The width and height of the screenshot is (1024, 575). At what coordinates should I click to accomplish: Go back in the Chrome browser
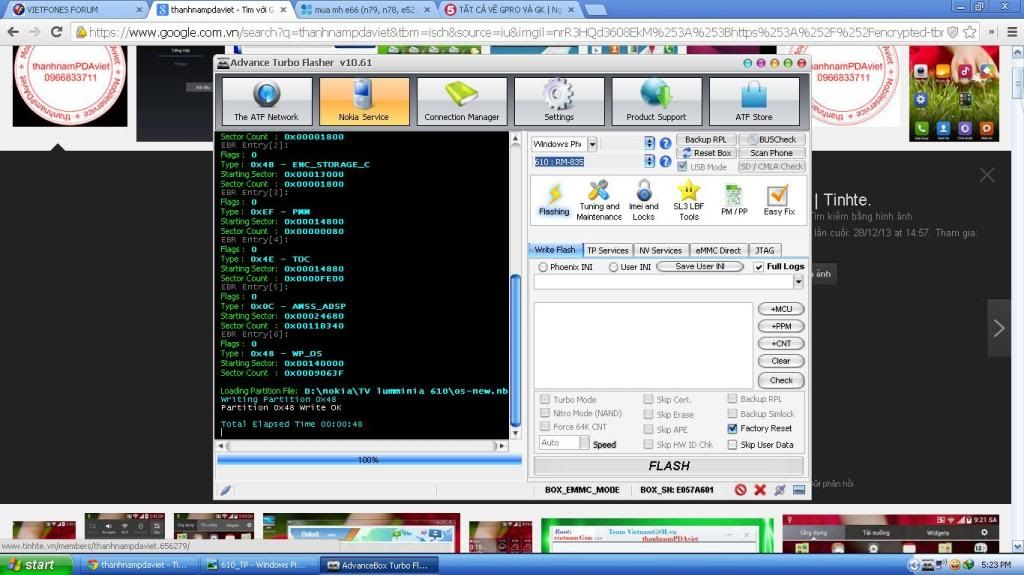pos(13,31)
